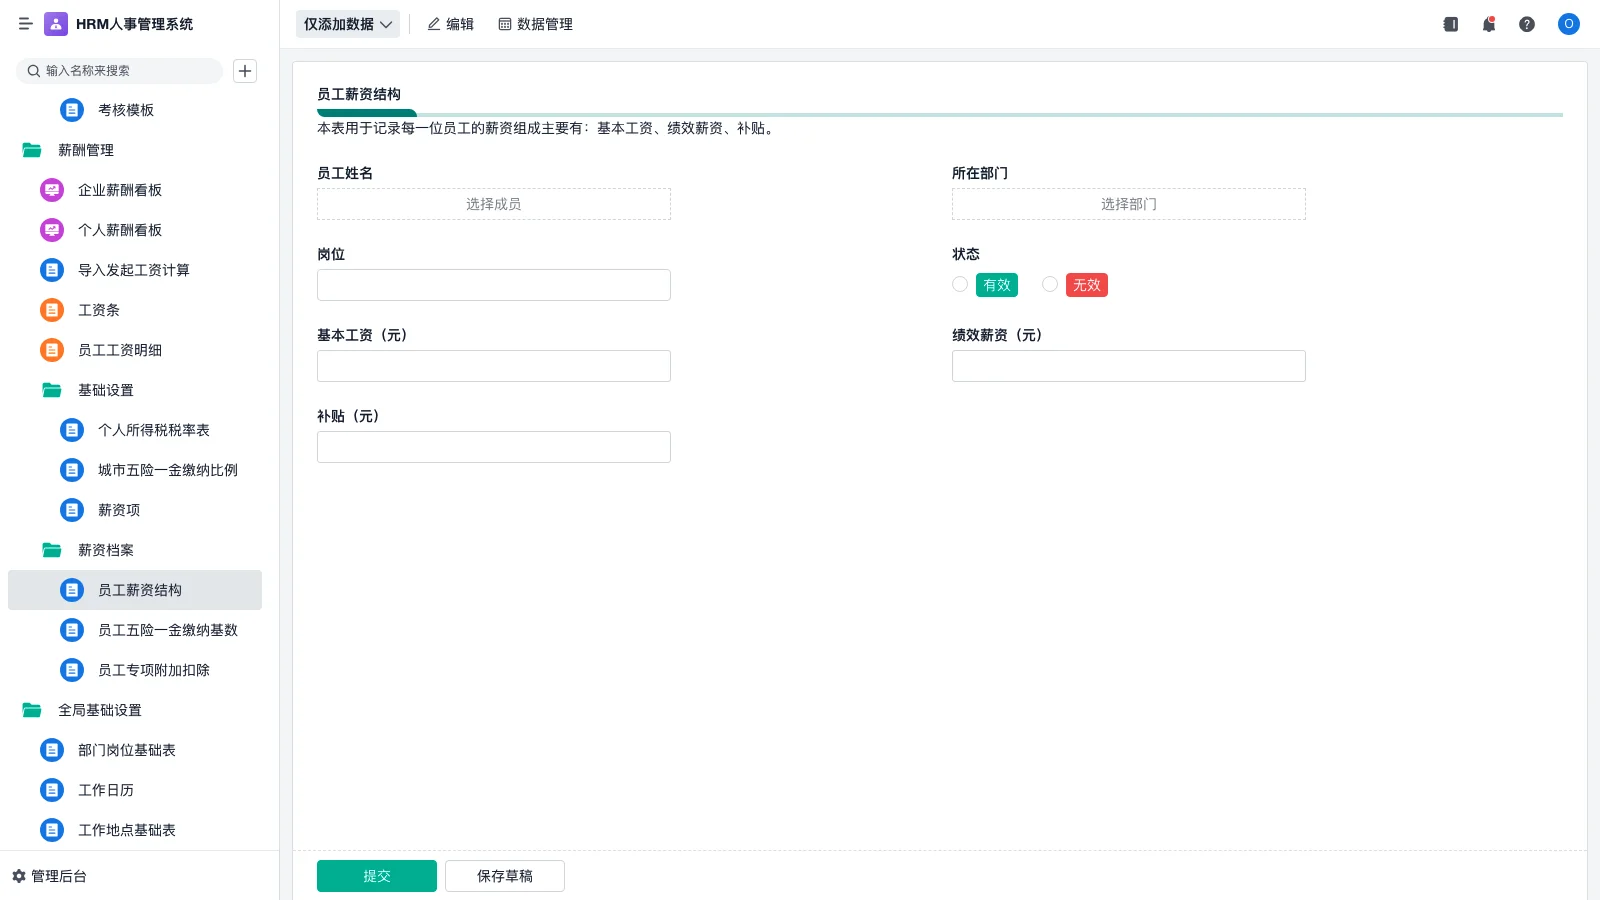Click the add button next to search box
This screenshot has width=1600, height=900.
(244, 70)
